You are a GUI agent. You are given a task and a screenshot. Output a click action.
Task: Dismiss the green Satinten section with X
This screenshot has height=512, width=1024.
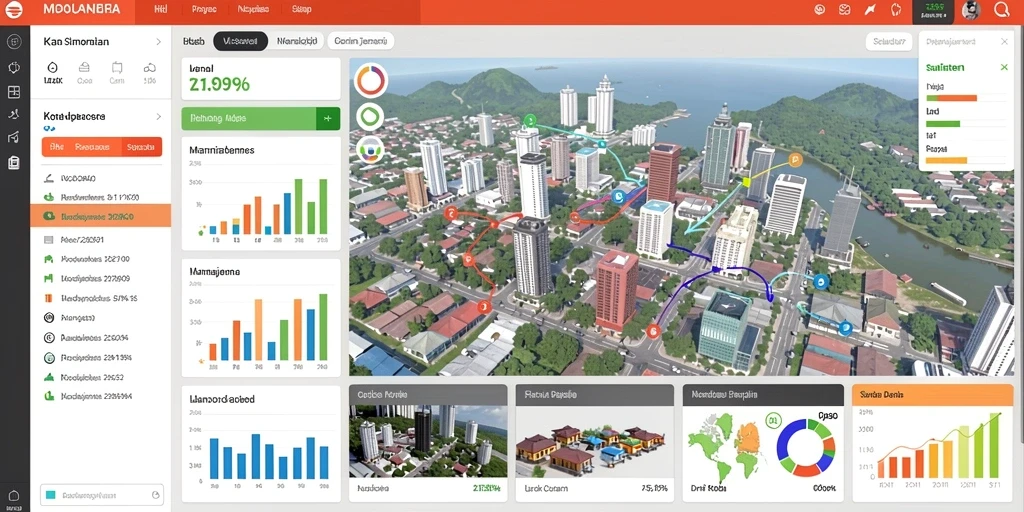click(x=1004, y=67)
